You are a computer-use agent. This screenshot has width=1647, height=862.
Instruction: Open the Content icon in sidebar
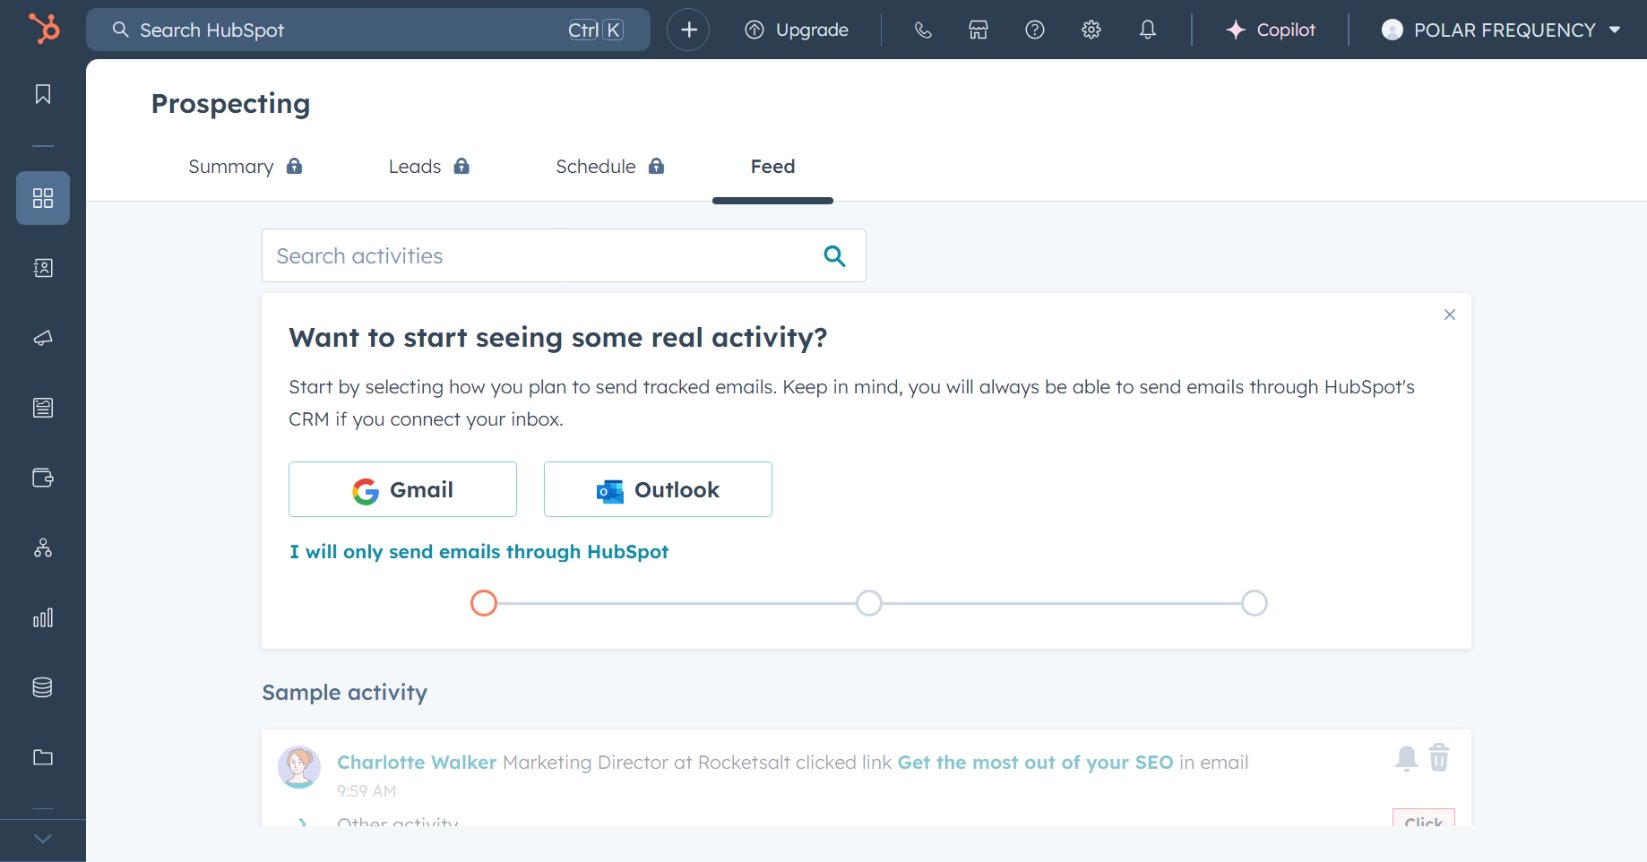point(43,408)
